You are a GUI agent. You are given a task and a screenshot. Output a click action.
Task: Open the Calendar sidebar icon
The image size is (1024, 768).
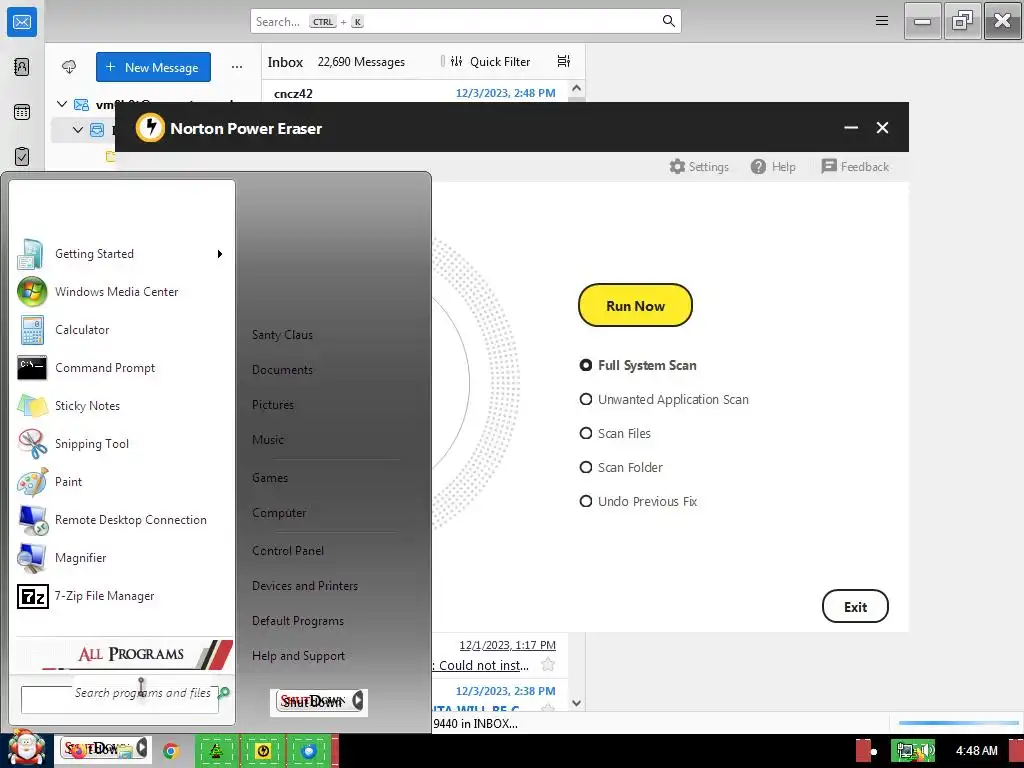[x=22, y=112]
